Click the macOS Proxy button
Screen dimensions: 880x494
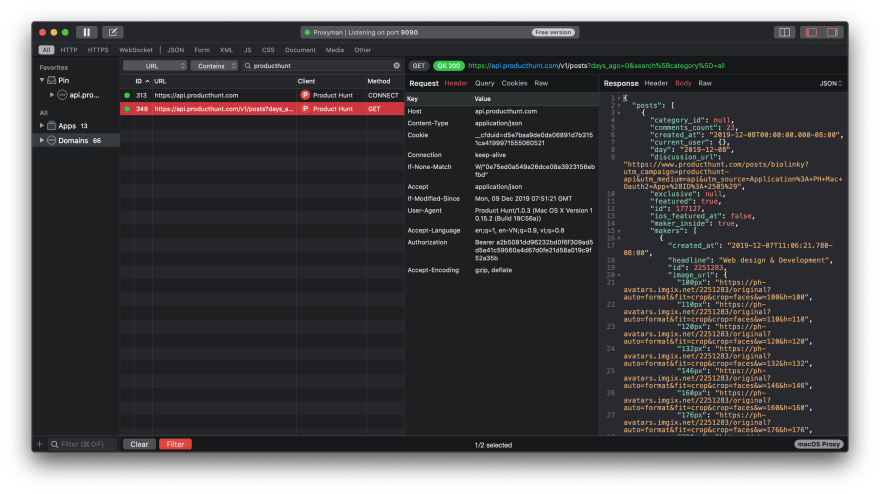(819, 444)
